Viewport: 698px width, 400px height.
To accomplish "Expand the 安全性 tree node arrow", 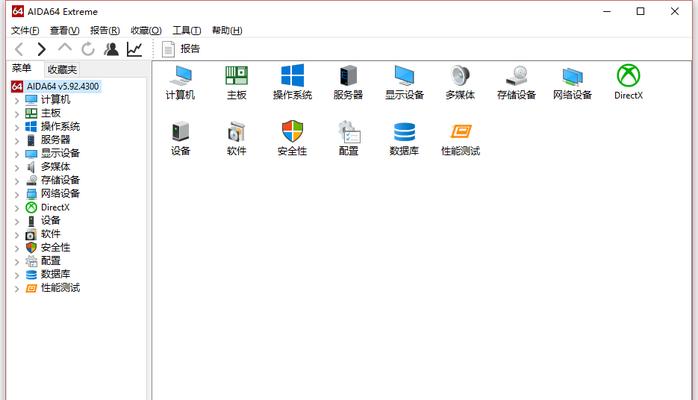I will [x=17, y=248].
